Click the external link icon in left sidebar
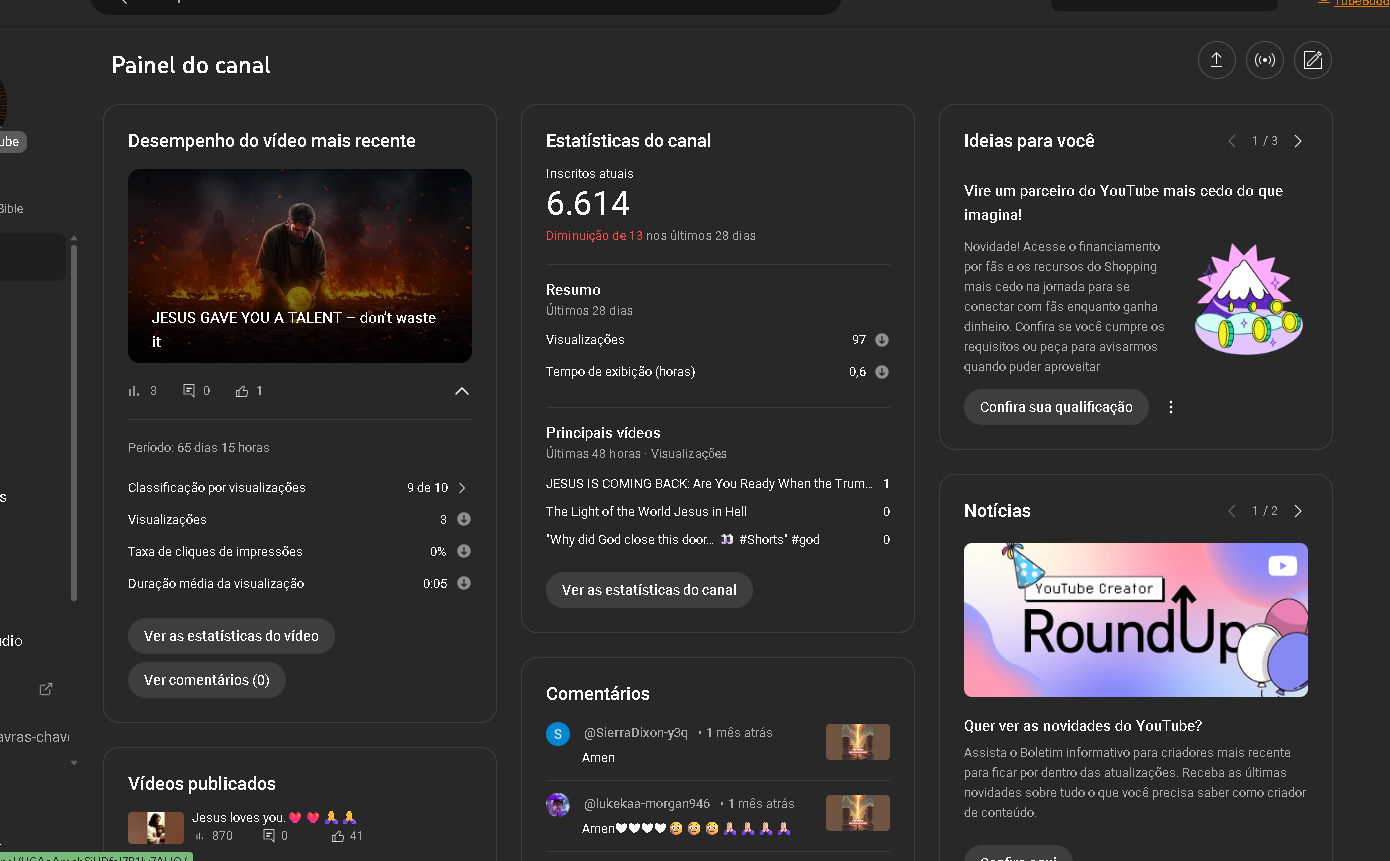 click(x=45, y=689)
